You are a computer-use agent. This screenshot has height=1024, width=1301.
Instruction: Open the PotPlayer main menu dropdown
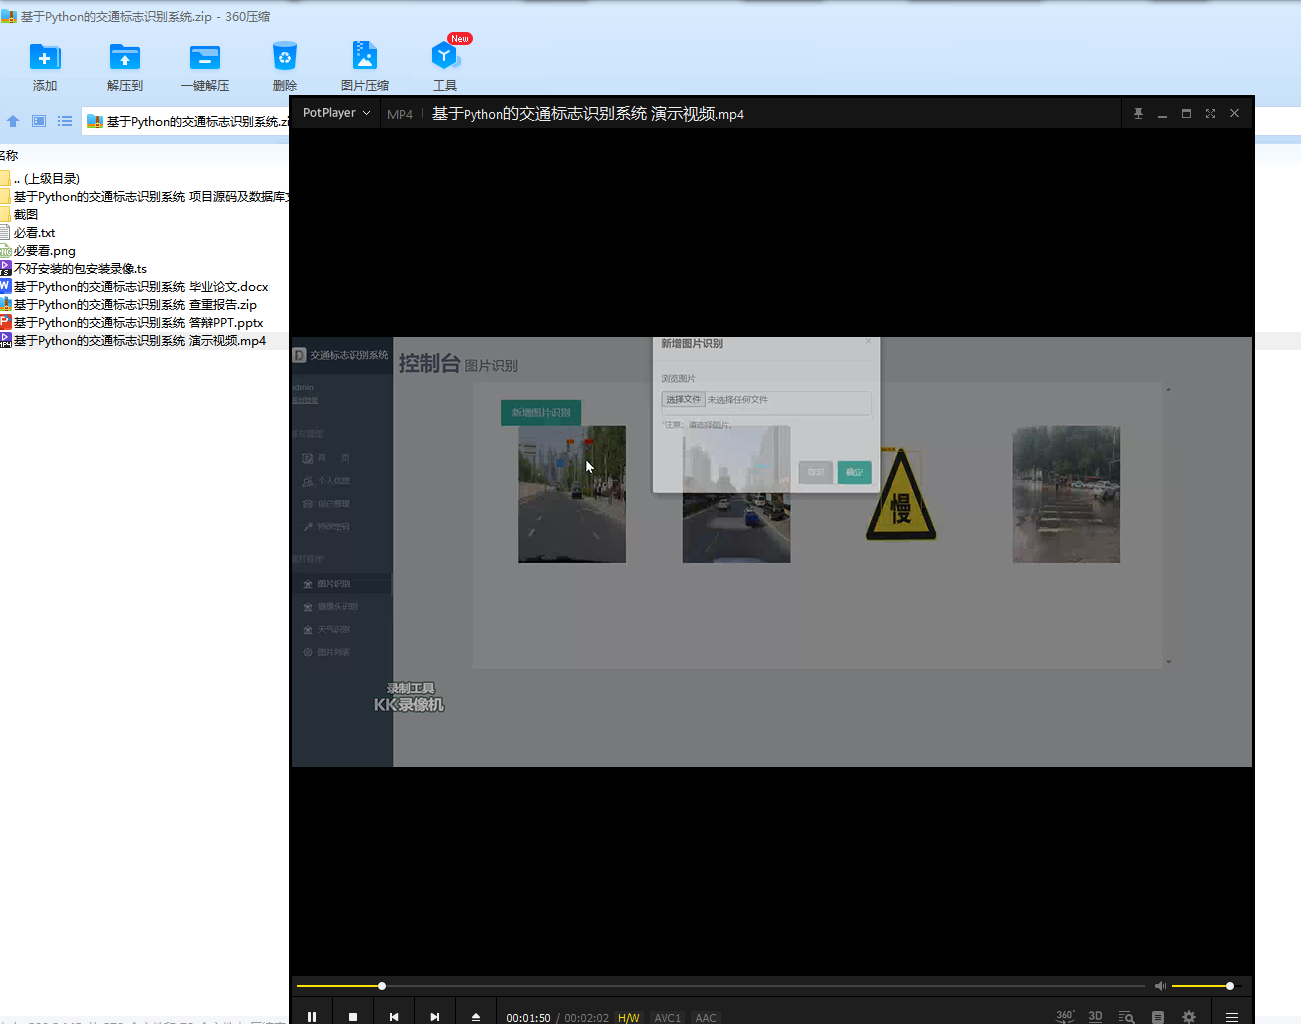pos(336,113)
